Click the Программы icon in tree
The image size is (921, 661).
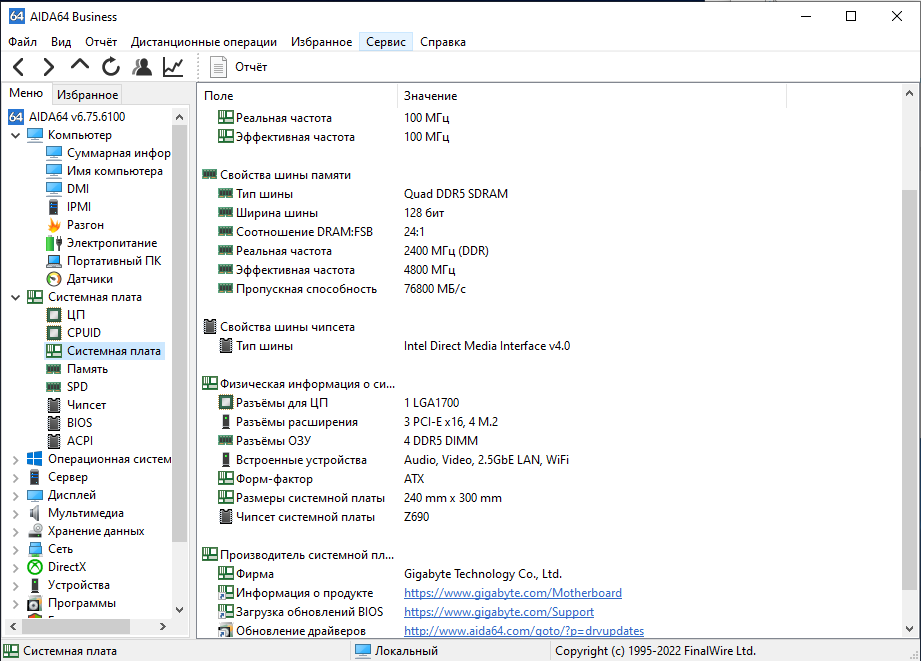tap(35, 603)
